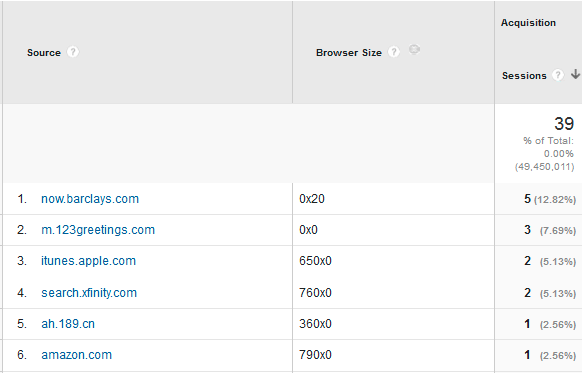Image resolution: width=582 pixels, height=373 pixels.
Task: Click the Source help question mark icon
Action: point(73,52)
